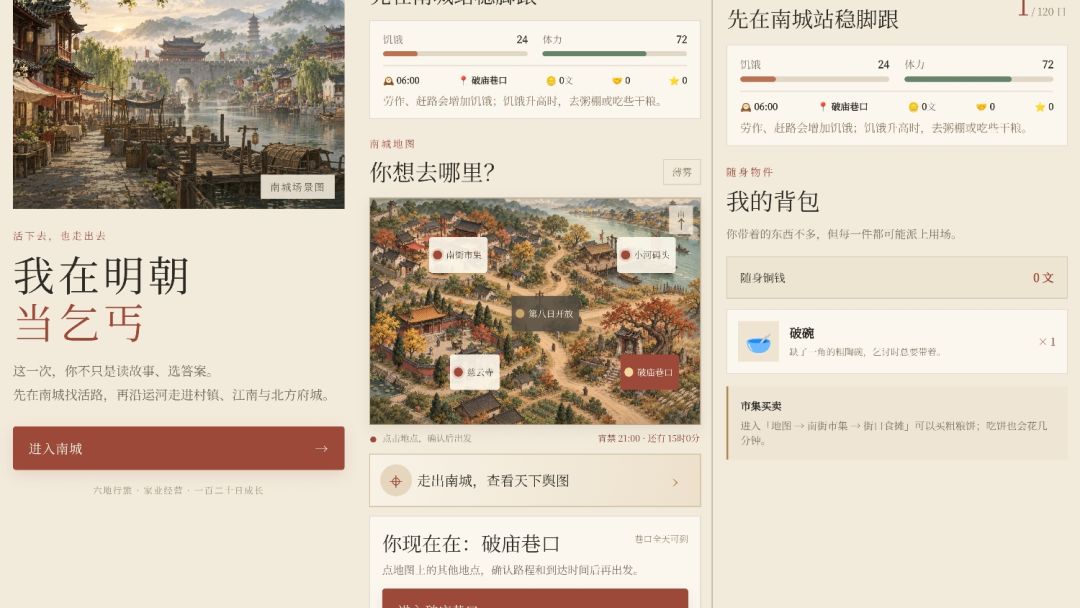
Task: Click the locked 第八日开放 map marker
Action: tap(545, 313)
